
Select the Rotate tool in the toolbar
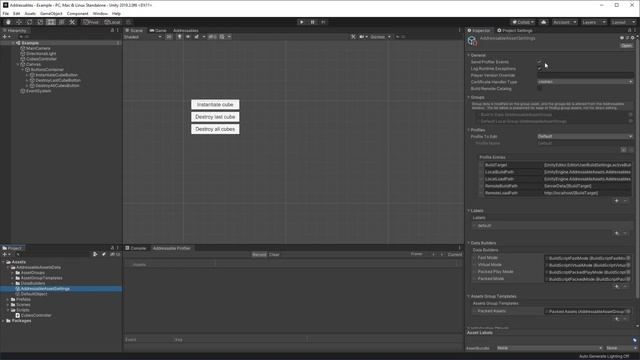click(29, 22)
